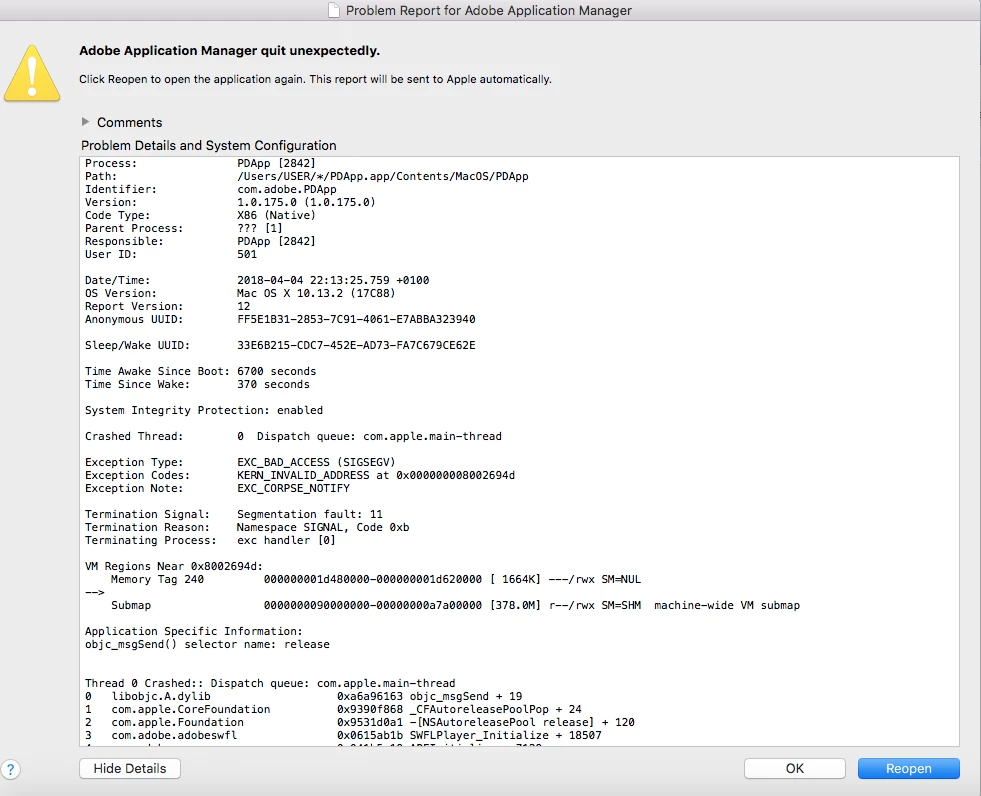Click the 'Click Reopen to open' message
Viewport: 981px width, 796px height.
pos(315,79)
